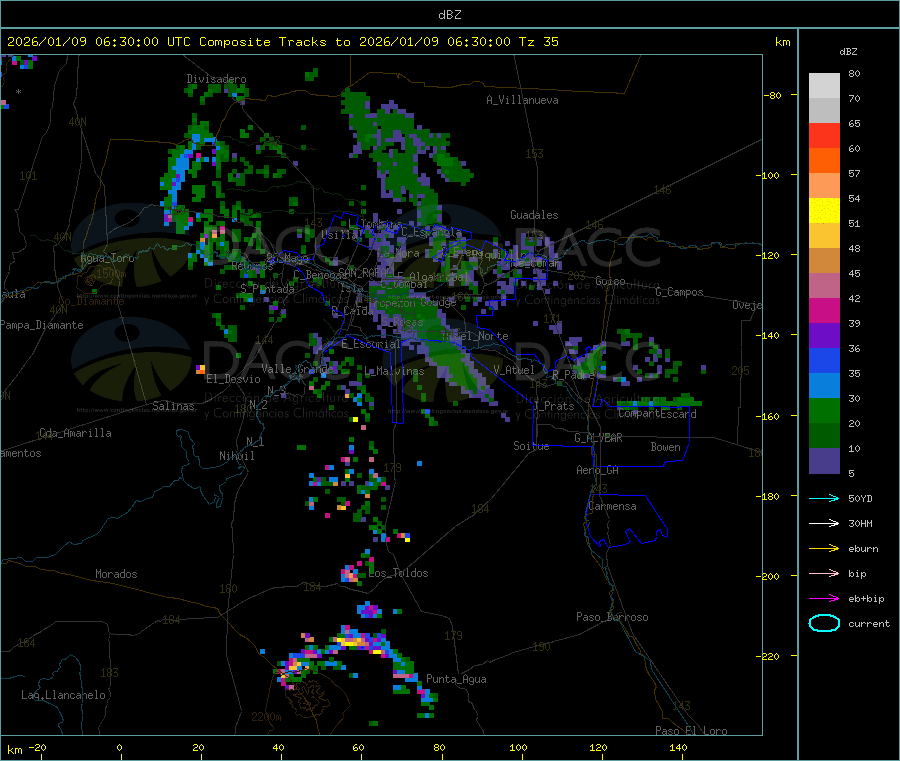
Task: Click the 'Bowen' map label
Action: tap(665, 447)
